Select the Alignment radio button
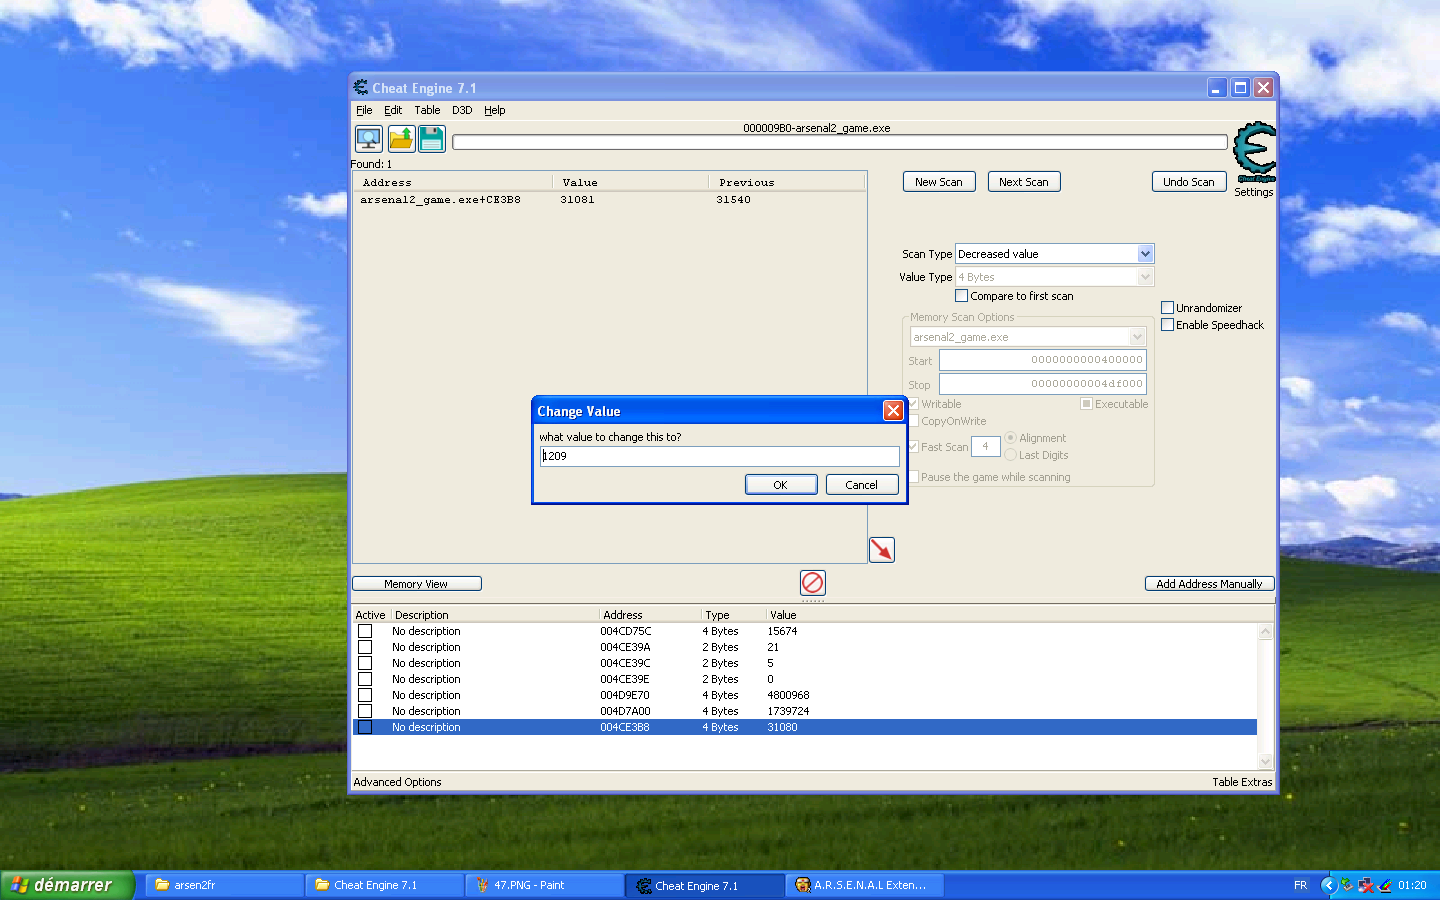 click(x=1011, y=438)
